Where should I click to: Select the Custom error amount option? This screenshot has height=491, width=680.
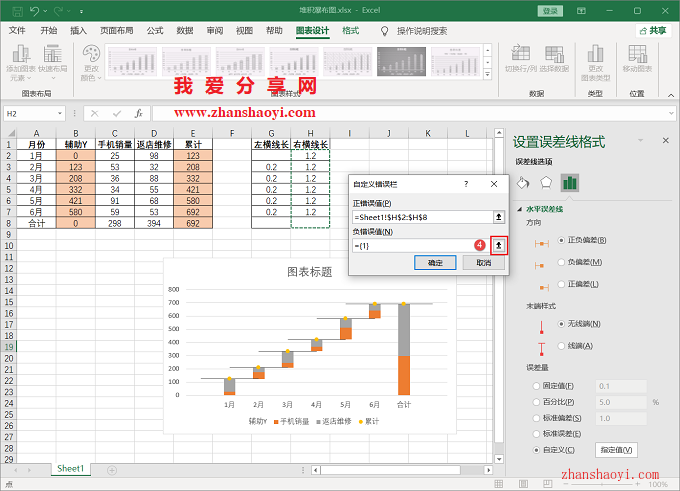(536, 450)
